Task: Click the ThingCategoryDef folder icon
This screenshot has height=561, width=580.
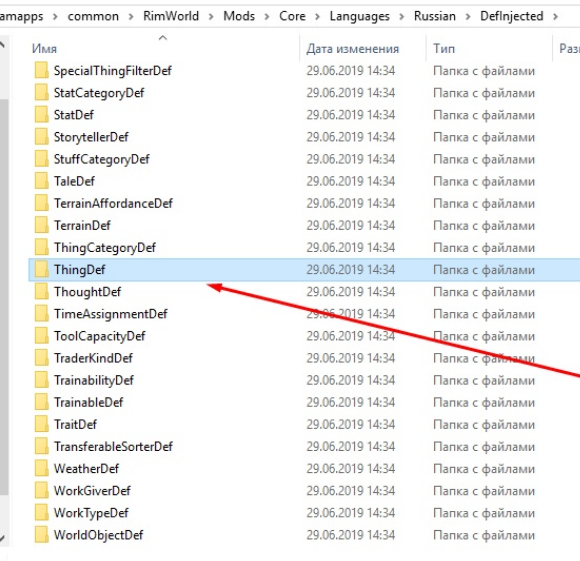Action: coord(41,247)
